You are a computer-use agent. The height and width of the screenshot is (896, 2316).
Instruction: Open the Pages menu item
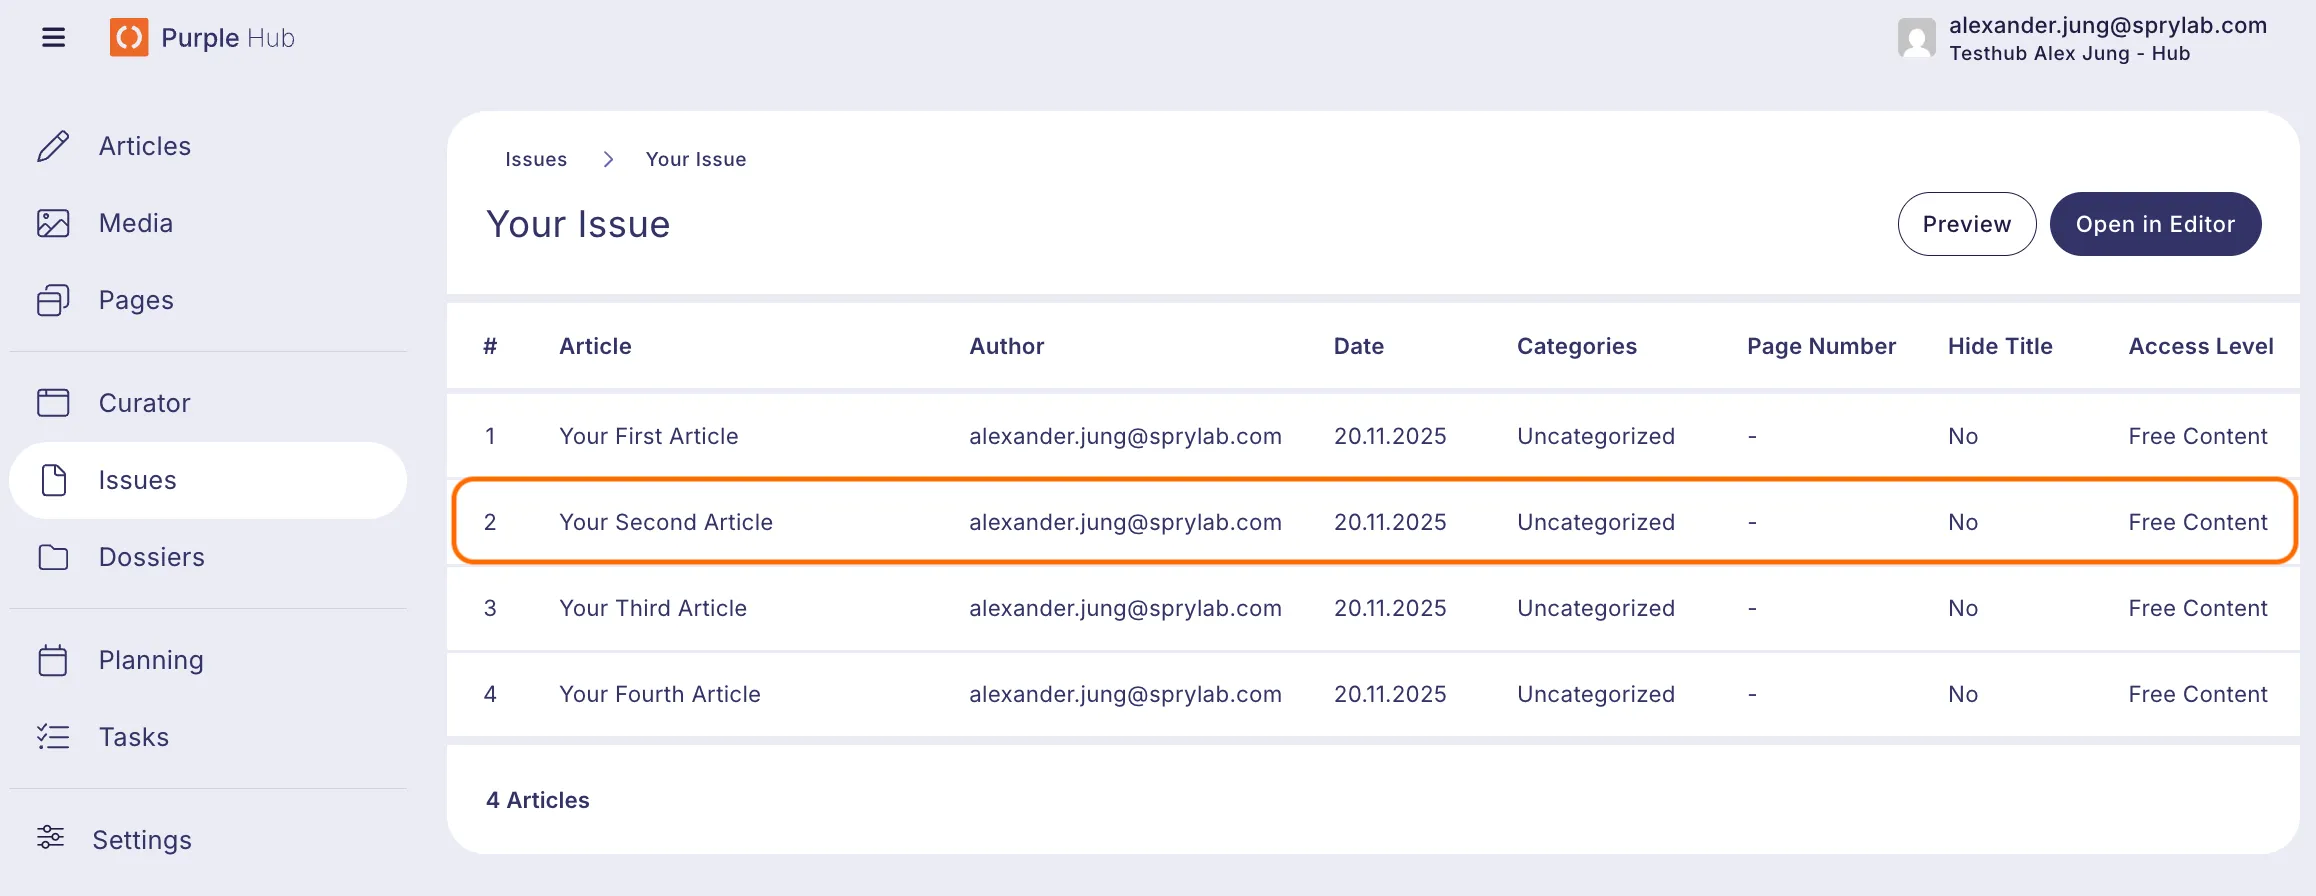click(136, 300)
